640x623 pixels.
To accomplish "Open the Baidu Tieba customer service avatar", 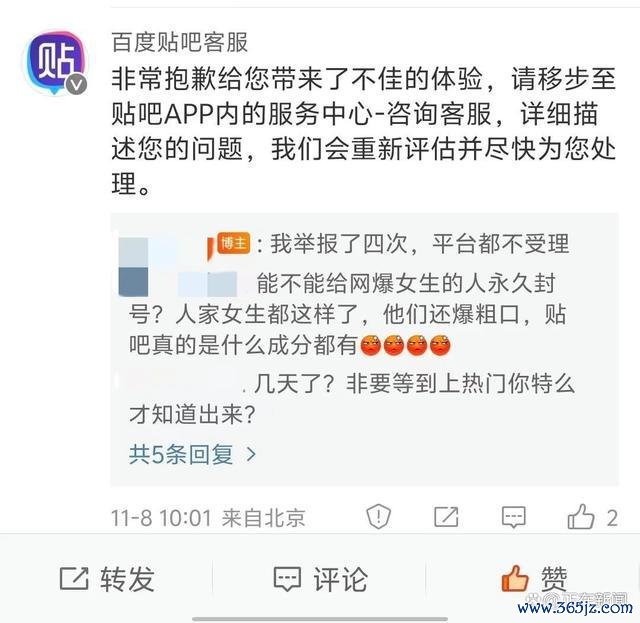I will click(x=54, y=62).
